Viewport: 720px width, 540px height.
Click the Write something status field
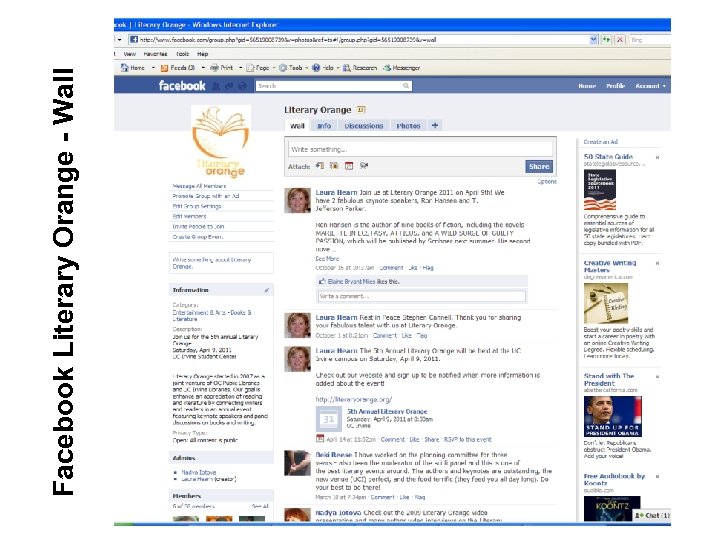[420, 149]
